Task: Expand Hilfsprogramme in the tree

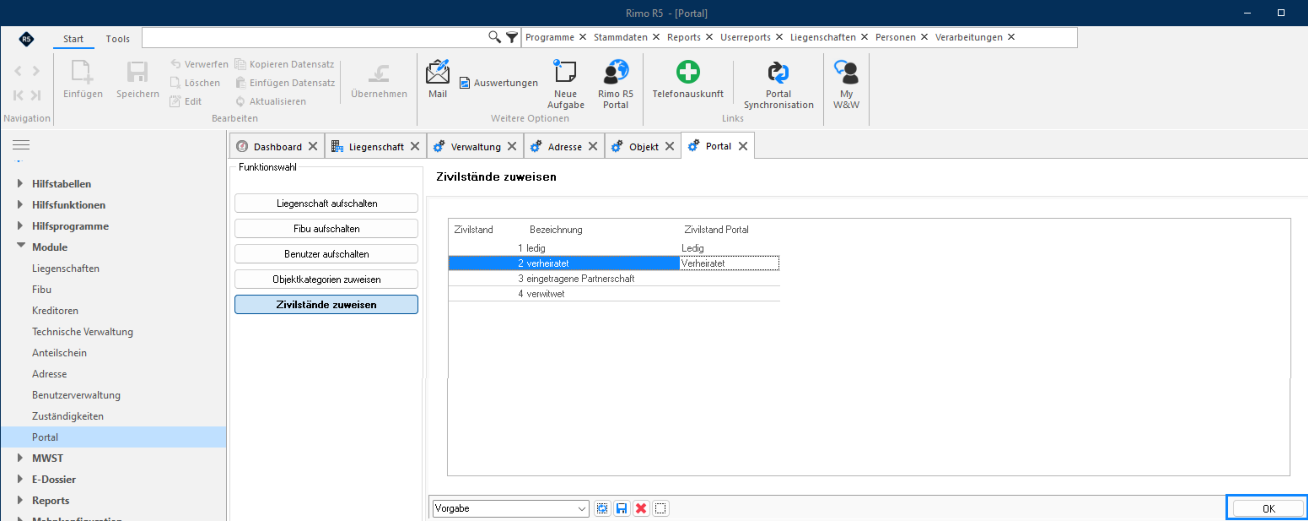Action: tap(20, 226)
